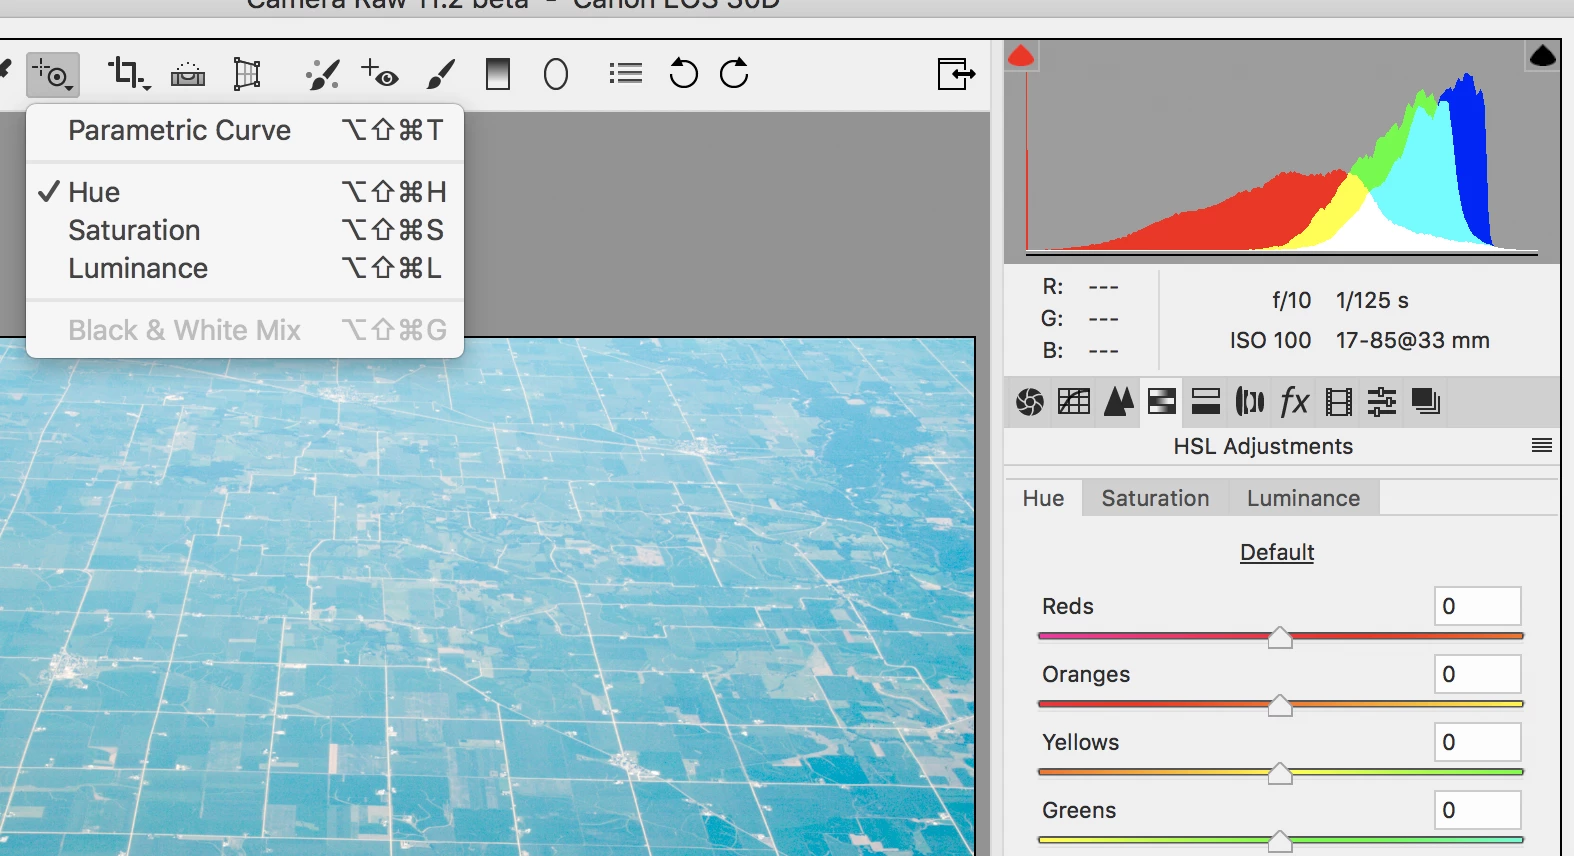Rotate image counterclockwise
Image resolution: width=1574 pixels, height=856 pixels.
pyautogui.click(x=684, y=73)
